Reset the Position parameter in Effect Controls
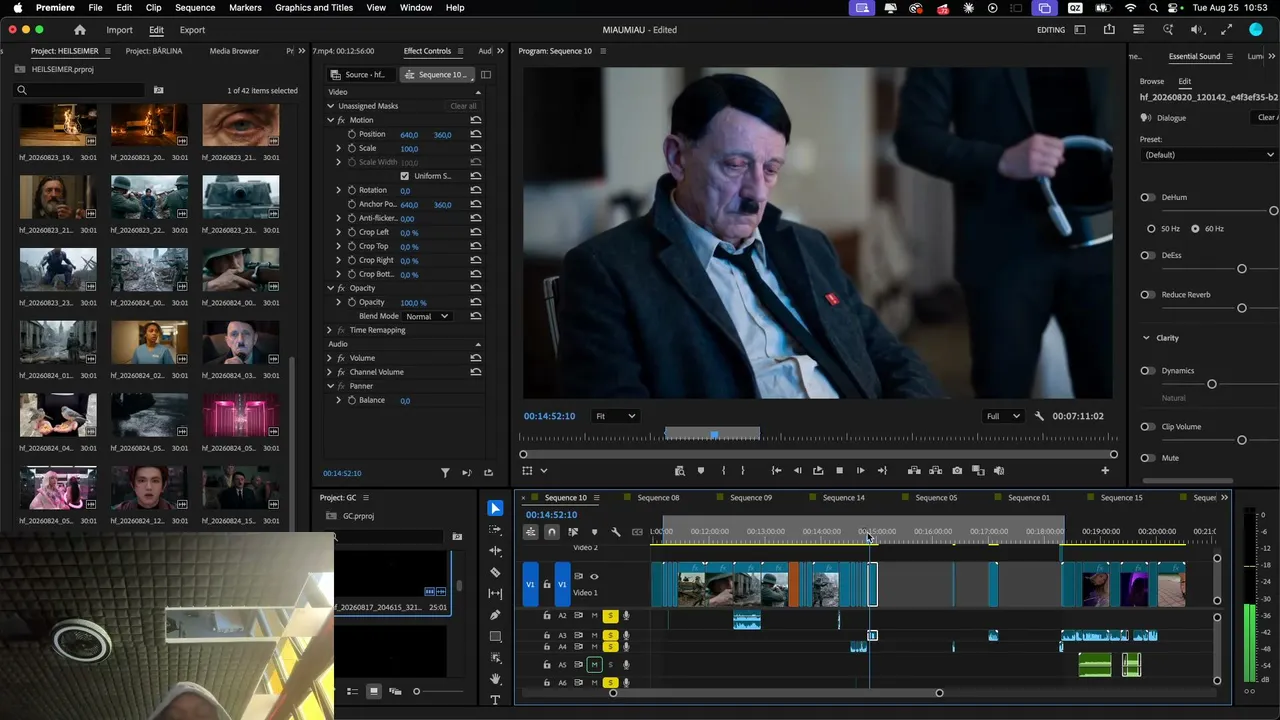Viewport: 1280px width, 720px height. pyautogui.click(x=476, y=134)
